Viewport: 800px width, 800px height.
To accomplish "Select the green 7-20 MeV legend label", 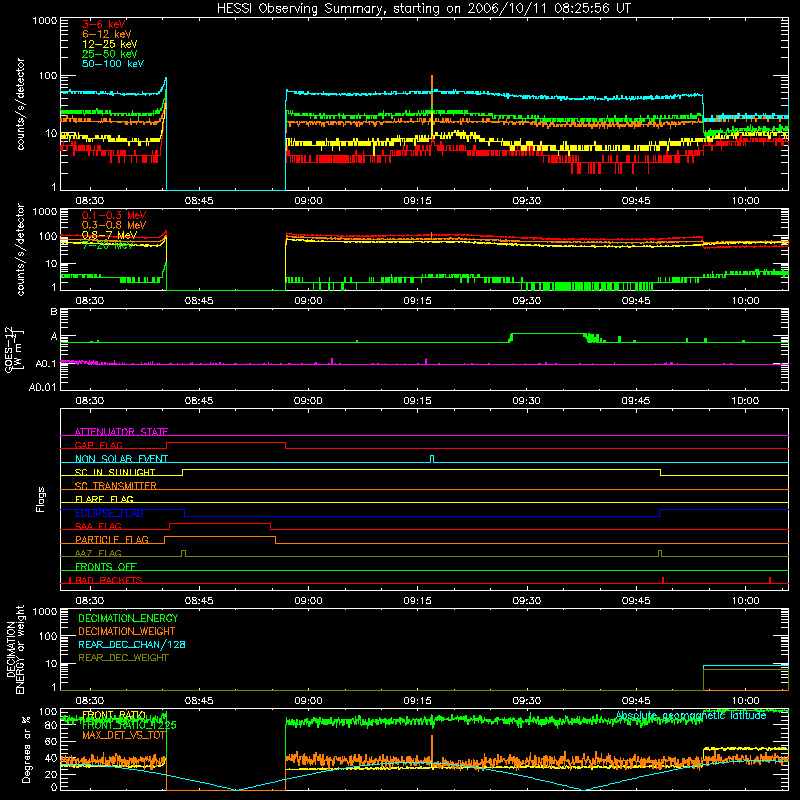I will coord(108,245).
